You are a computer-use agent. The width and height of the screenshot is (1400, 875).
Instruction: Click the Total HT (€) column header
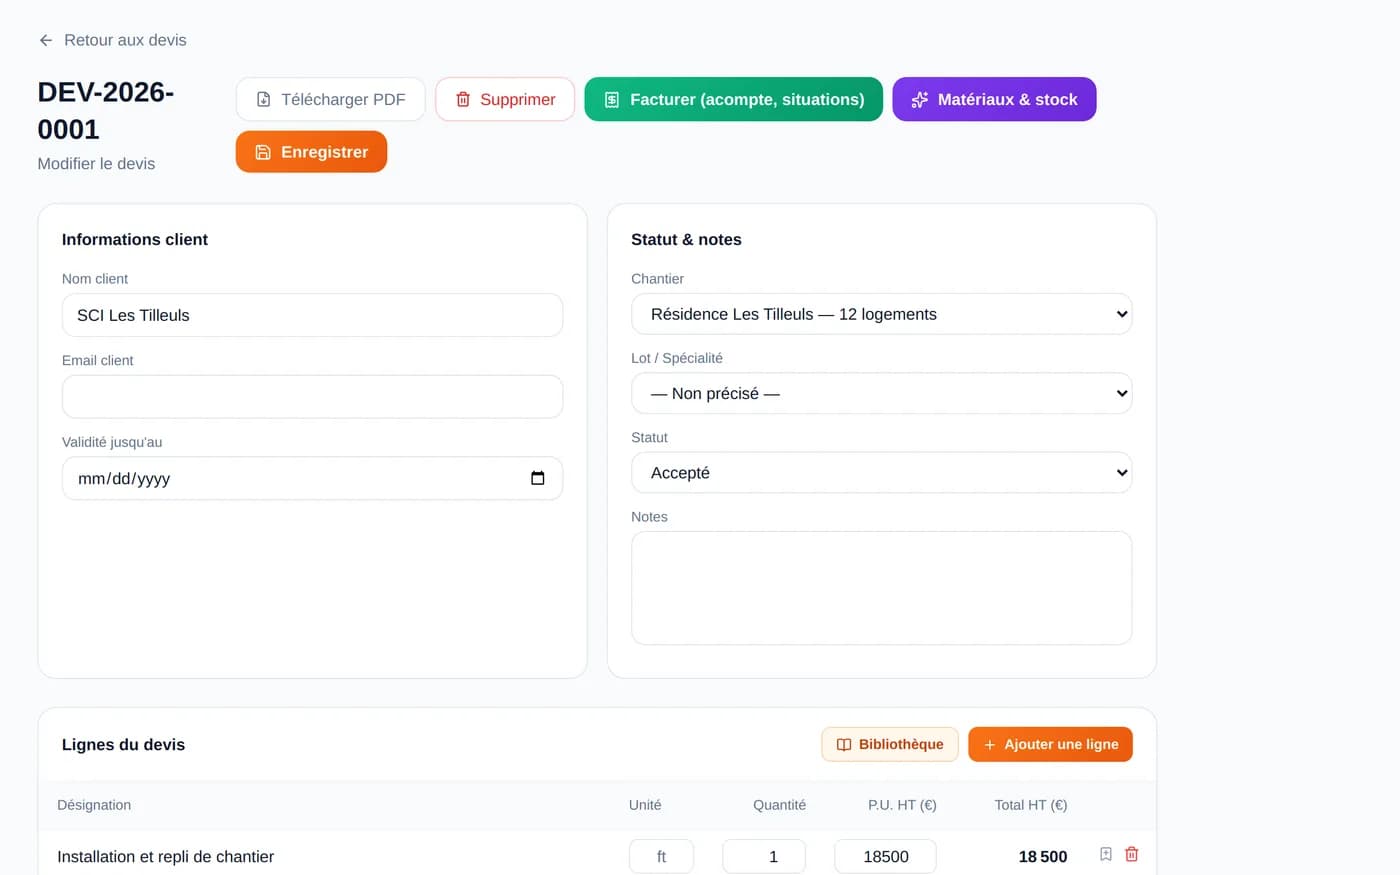1031,805
